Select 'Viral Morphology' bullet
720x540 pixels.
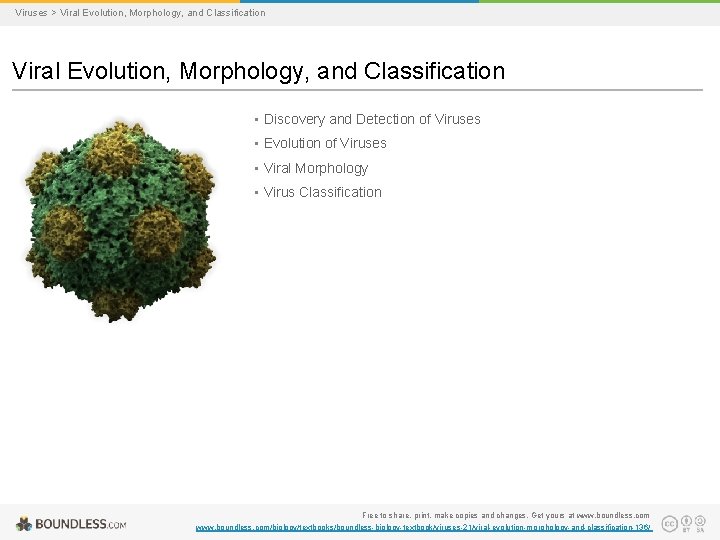pyautogui.click(x=316, y=168)
